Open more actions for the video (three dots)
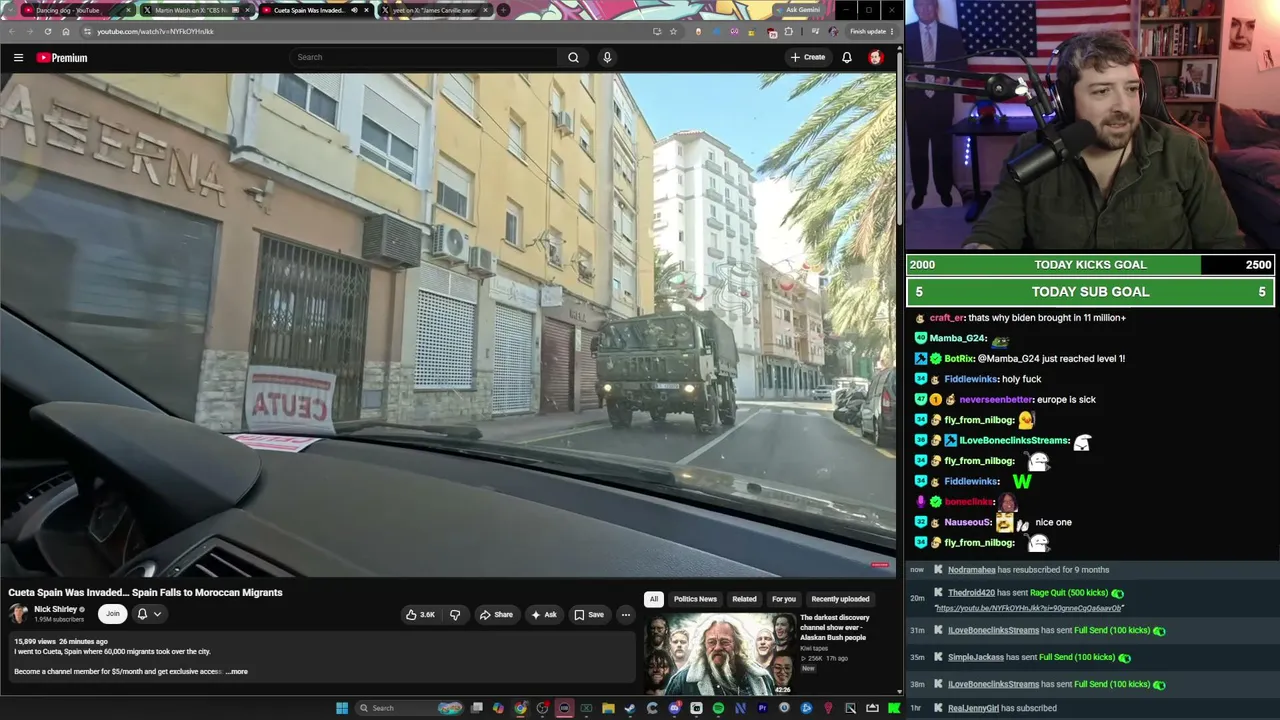Screen dimensions: 1280x720 [625, 614]
